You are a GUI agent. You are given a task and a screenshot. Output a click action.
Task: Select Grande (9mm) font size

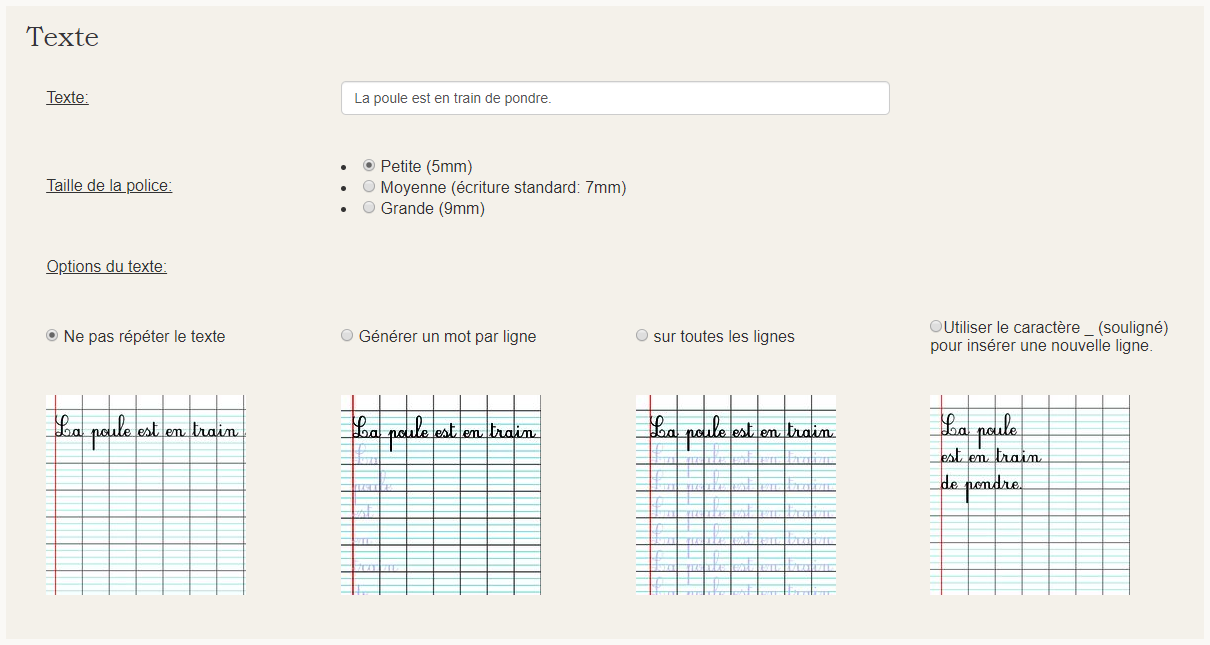click(369, 207)
